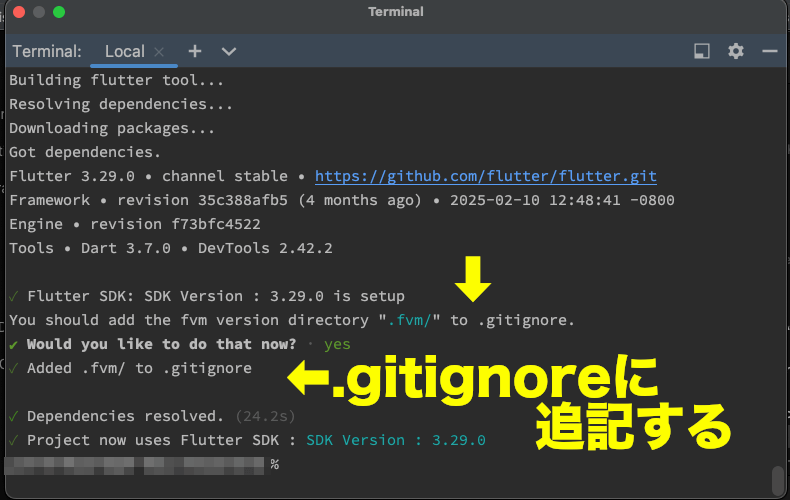790x500 pixels.
Task: Toggle the terminal window layout icon
Action: point(701,51)
